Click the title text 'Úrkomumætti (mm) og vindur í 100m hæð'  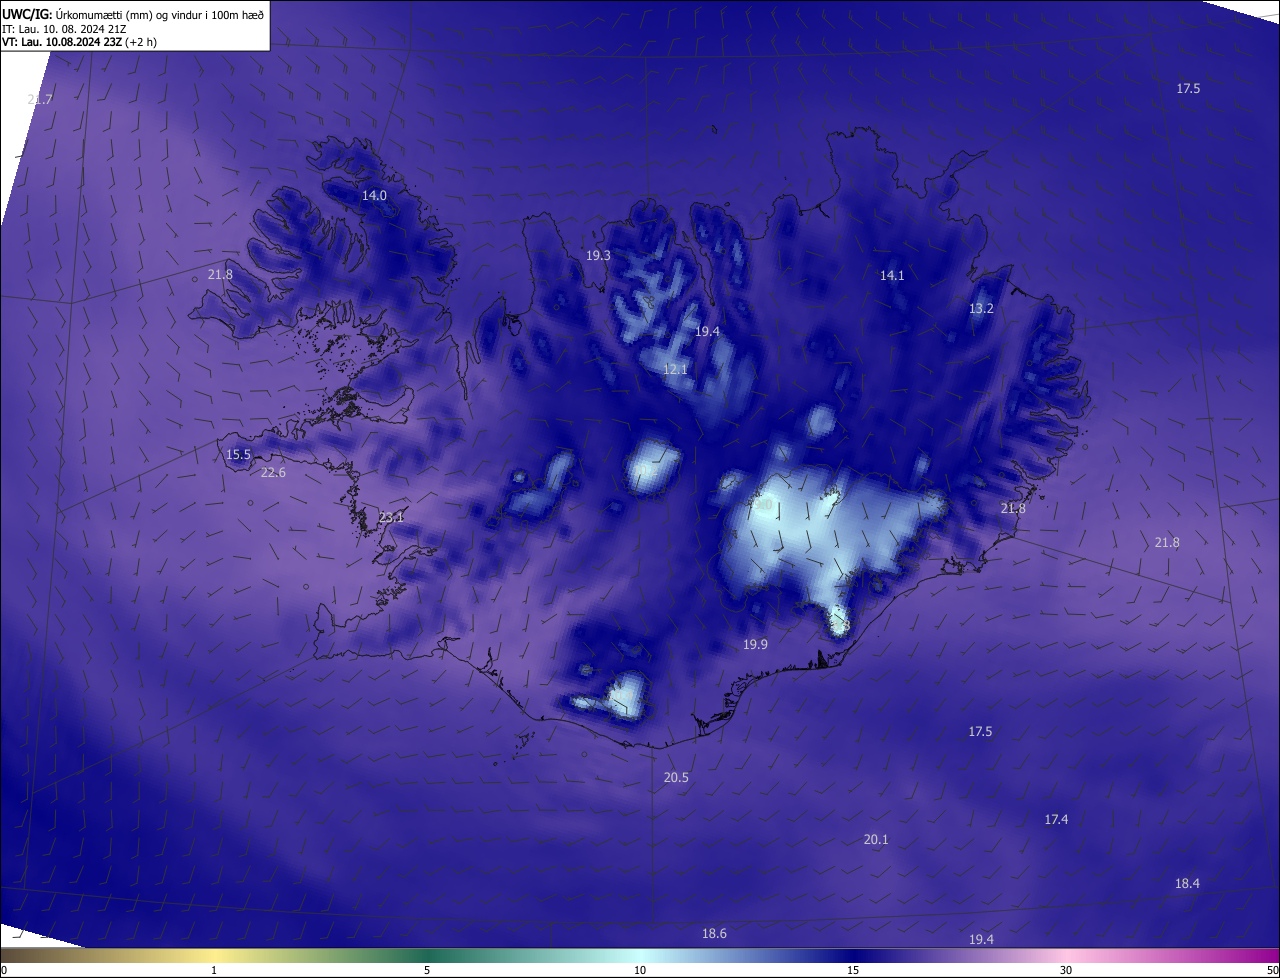[159, 14]
